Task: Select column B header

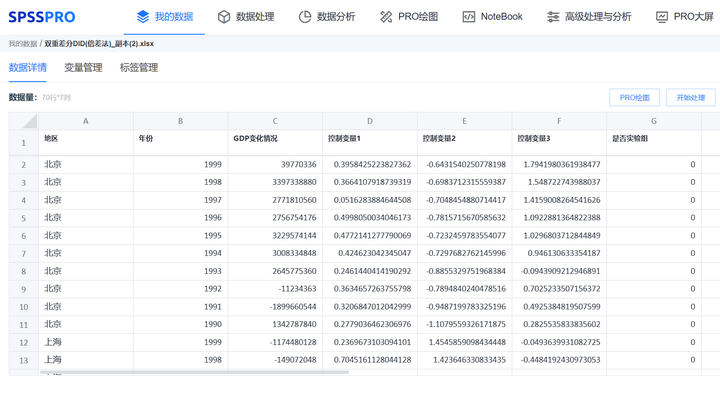Action: pyautogui.click(x=180, y=121)
